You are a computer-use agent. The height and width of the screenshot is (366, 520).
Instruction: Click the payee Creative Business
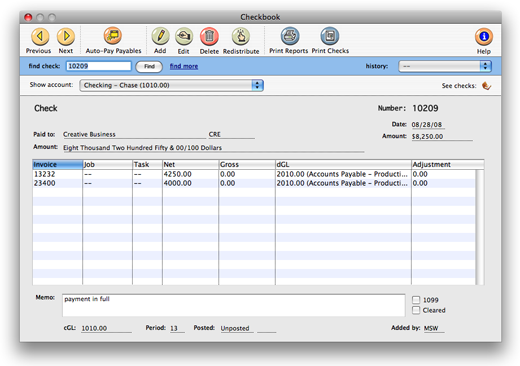89,134
